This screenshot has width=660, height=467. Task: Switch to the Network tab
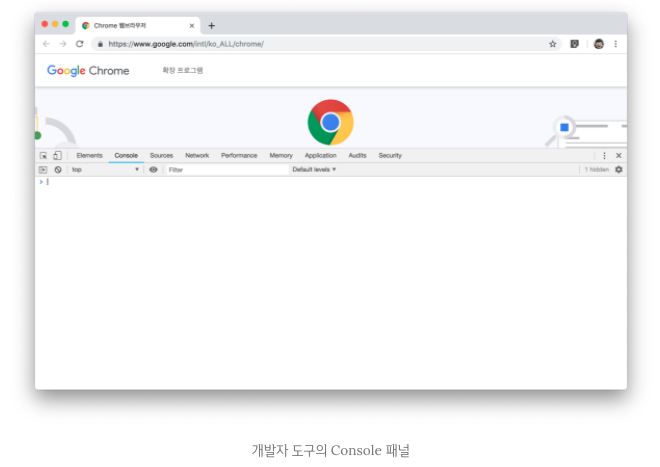click(197, 155)
